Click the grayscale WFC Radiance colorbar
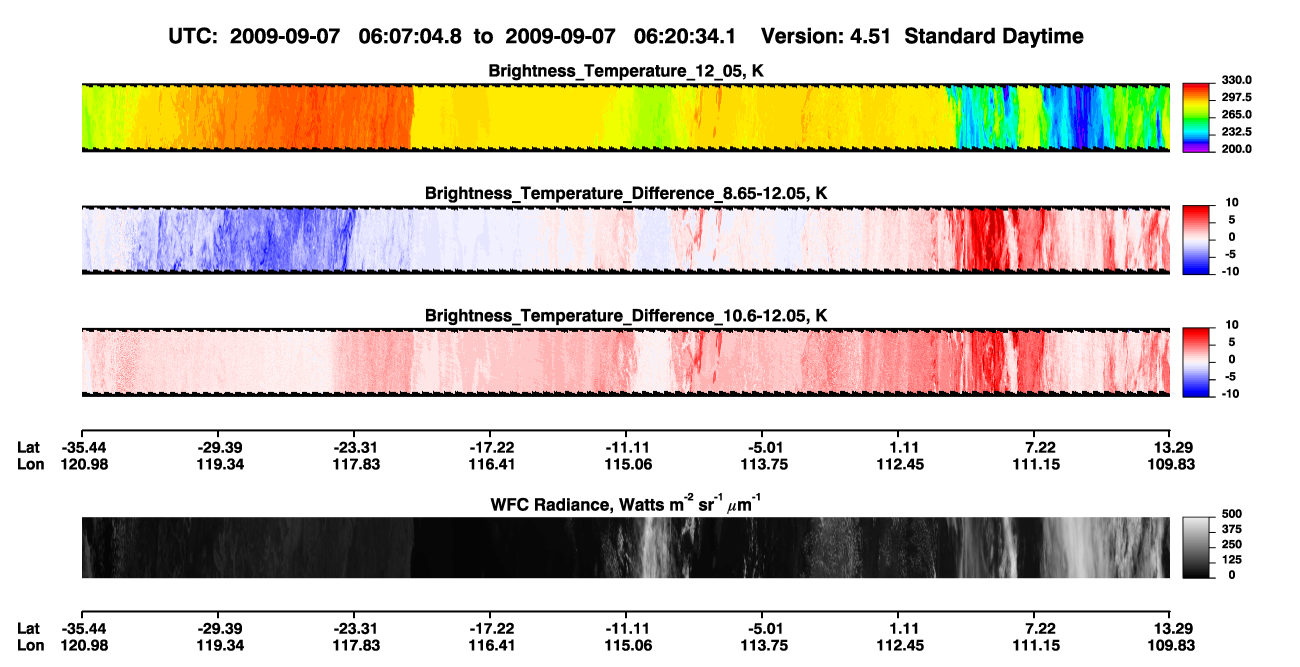This screenshot has width=1300, height=667. tap(1195, 546)
